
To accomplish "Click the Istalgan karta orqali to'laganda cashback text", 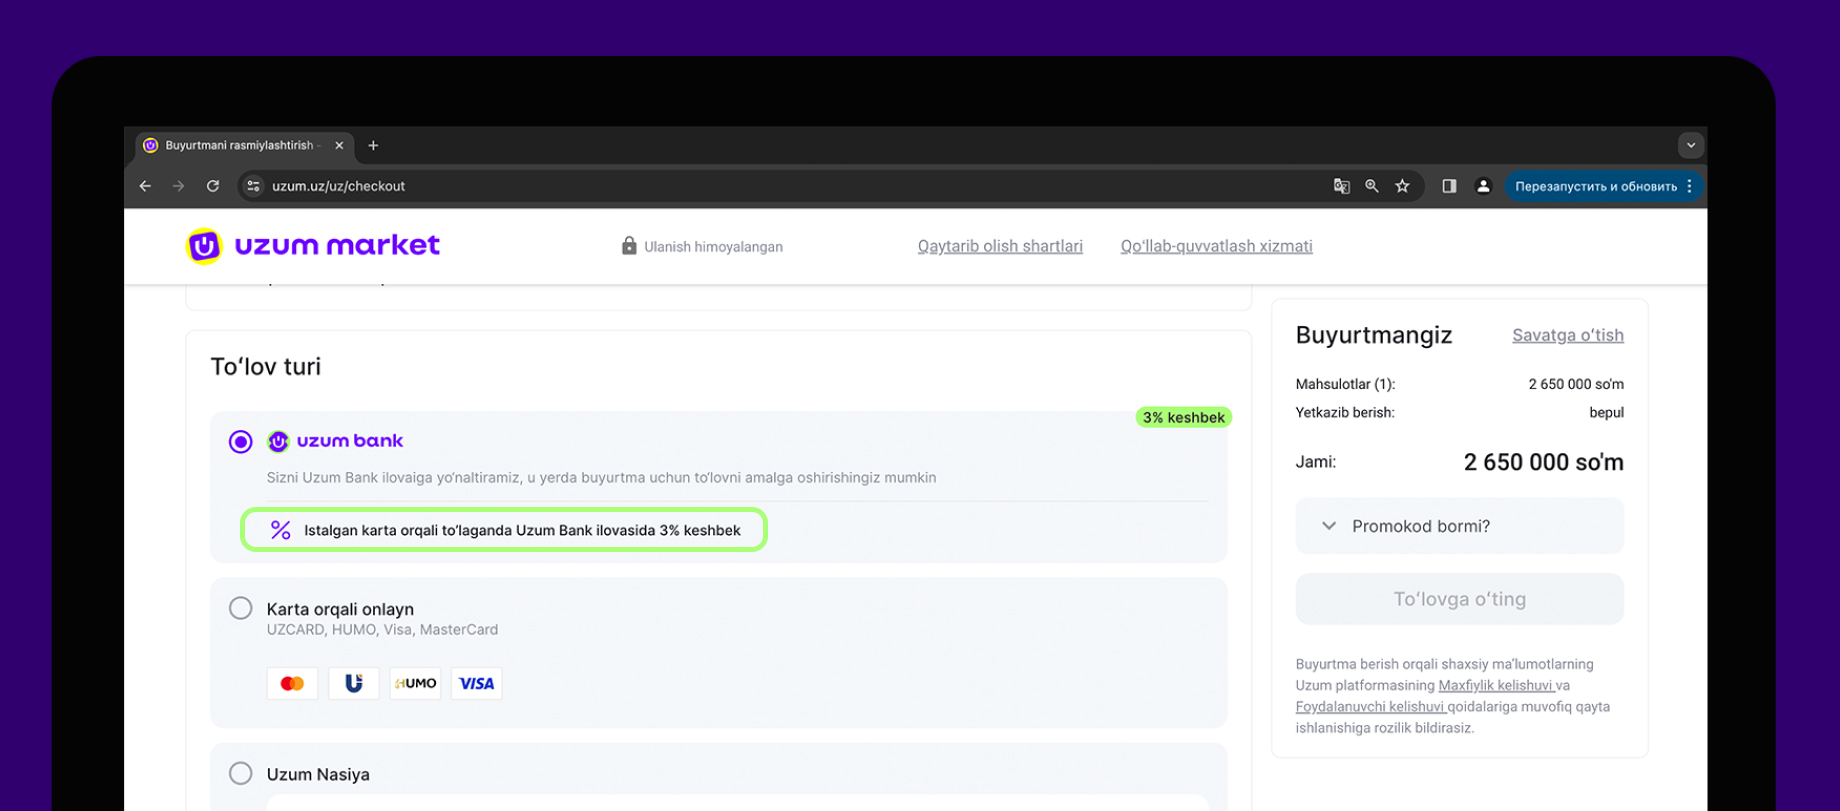I will tap(522, 530).
